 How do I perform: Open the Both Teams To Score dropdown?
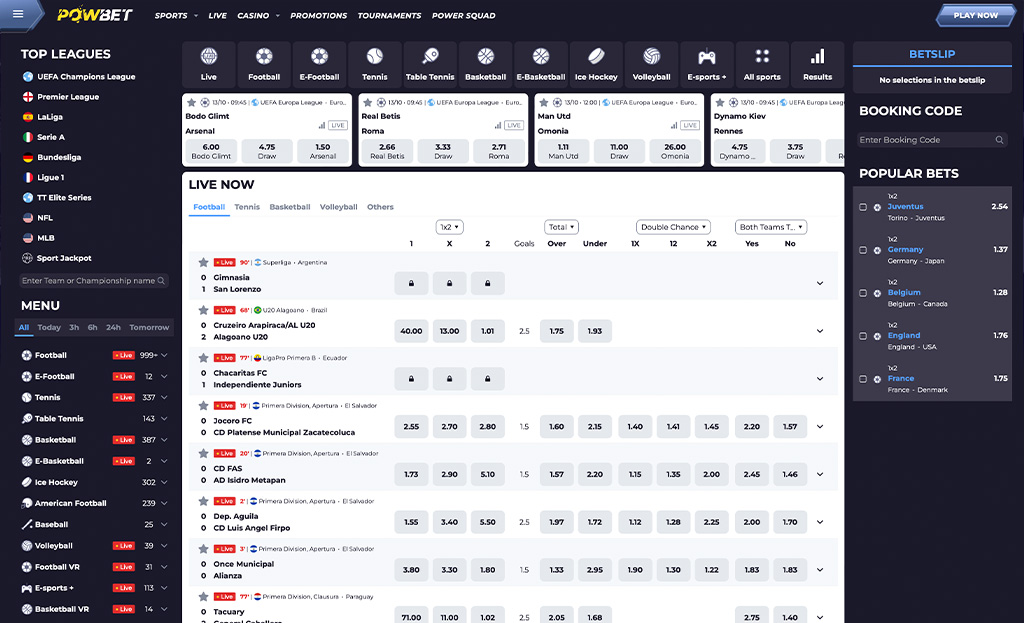pyautogui.click(x=771, y=227)
